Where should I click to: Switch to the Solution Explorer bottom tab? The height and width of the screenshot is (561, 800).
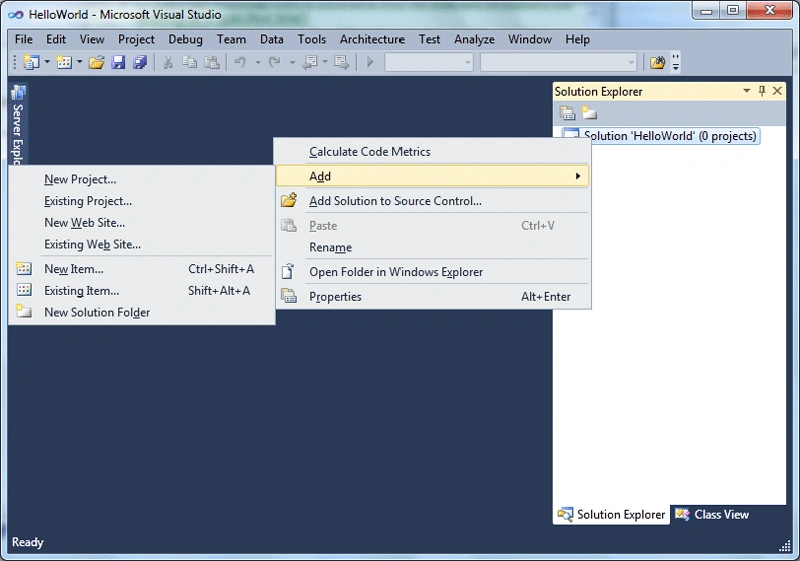[x=611, y=514]
